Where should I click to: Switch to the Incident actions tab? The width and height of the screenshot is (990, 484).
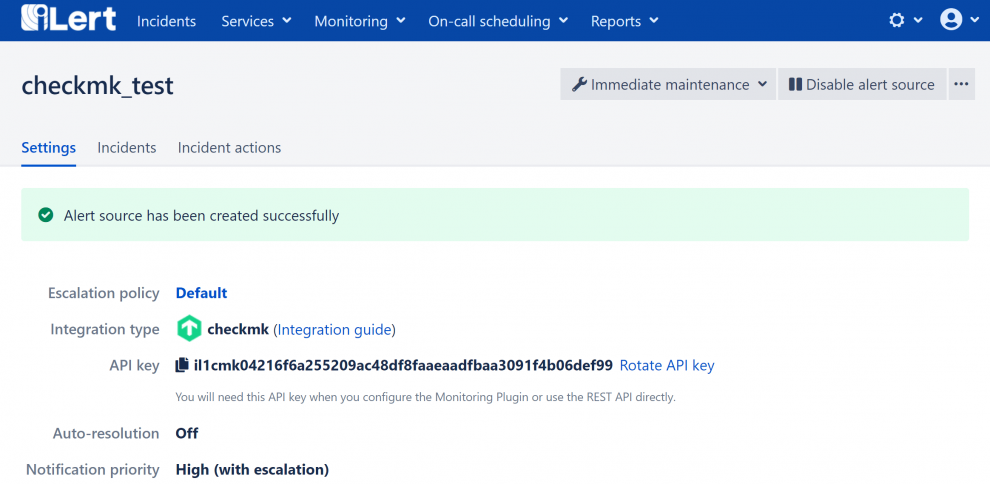(229, 148)
